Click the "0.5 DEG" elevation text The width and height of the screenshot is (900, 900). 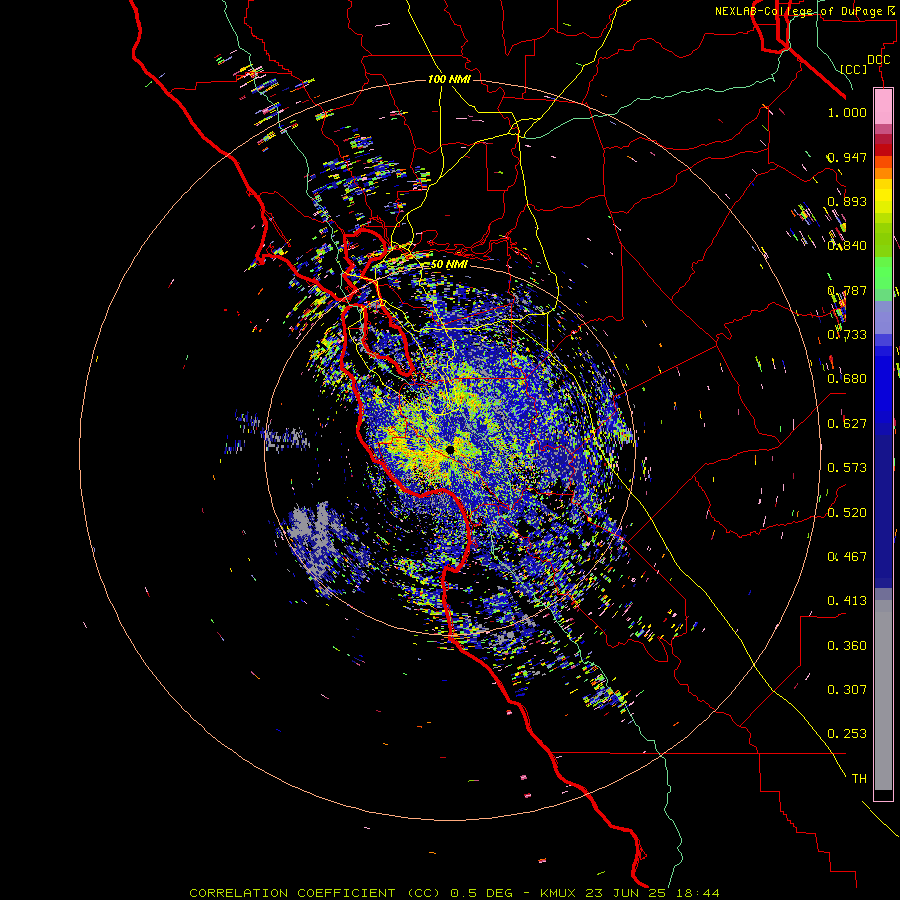(481, 893)
